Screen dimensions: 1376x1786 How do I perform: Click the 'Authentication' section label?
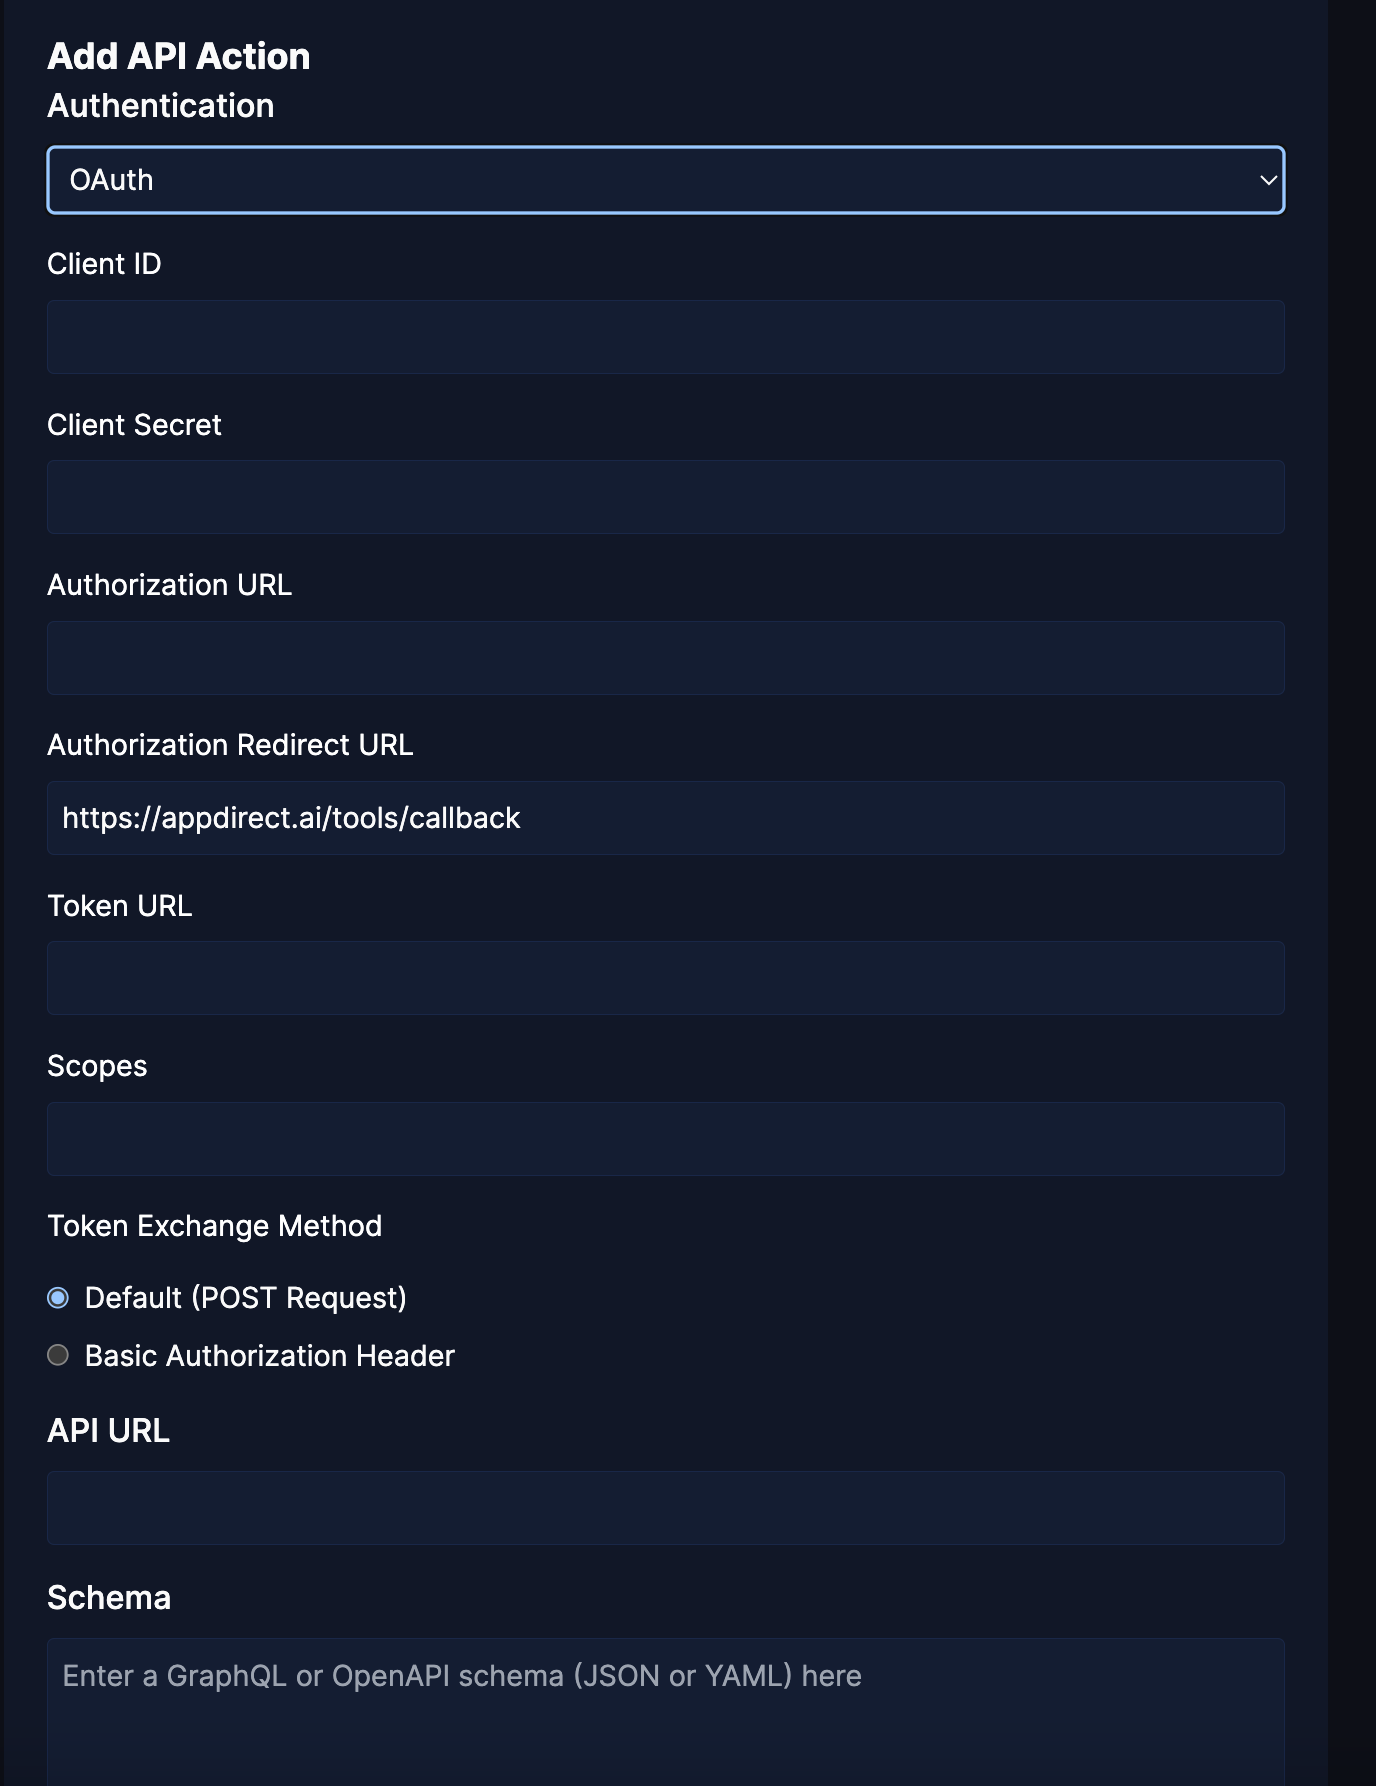(x=161, y=106)
